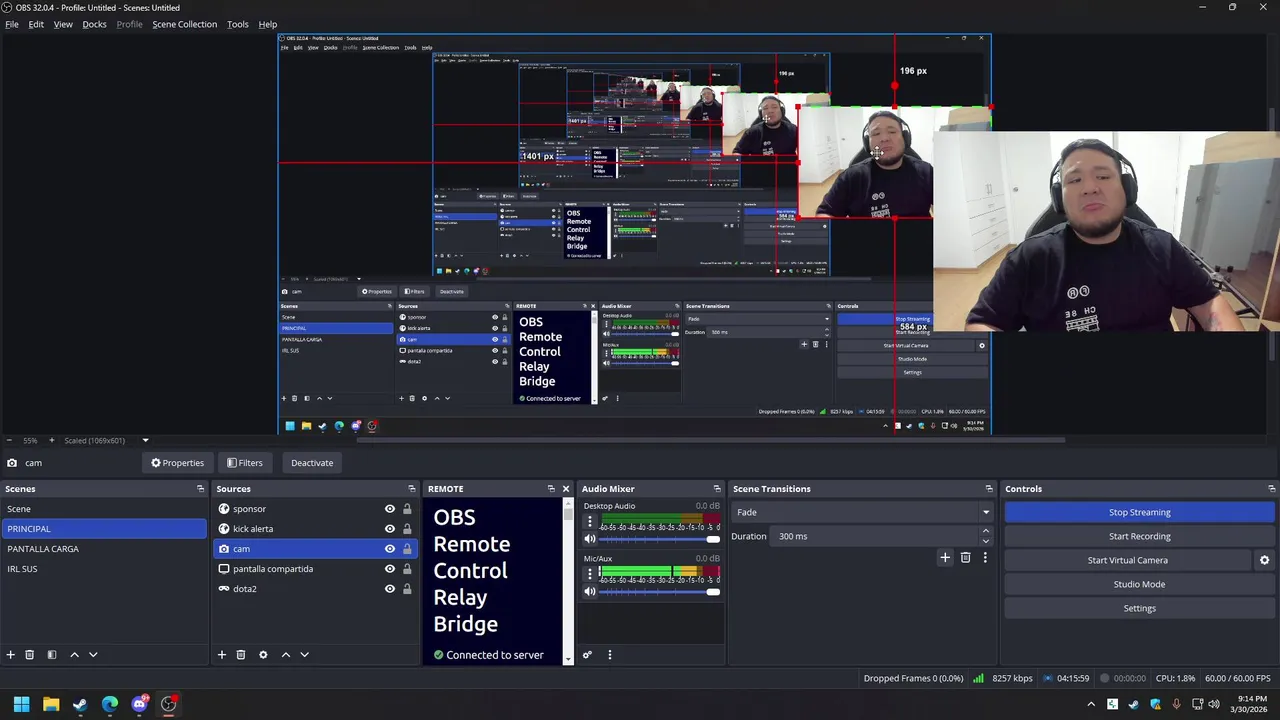The width and height of the screenshot is (1280, 720).
Task: Unlock the dota2 source
Action: [407, 589]
